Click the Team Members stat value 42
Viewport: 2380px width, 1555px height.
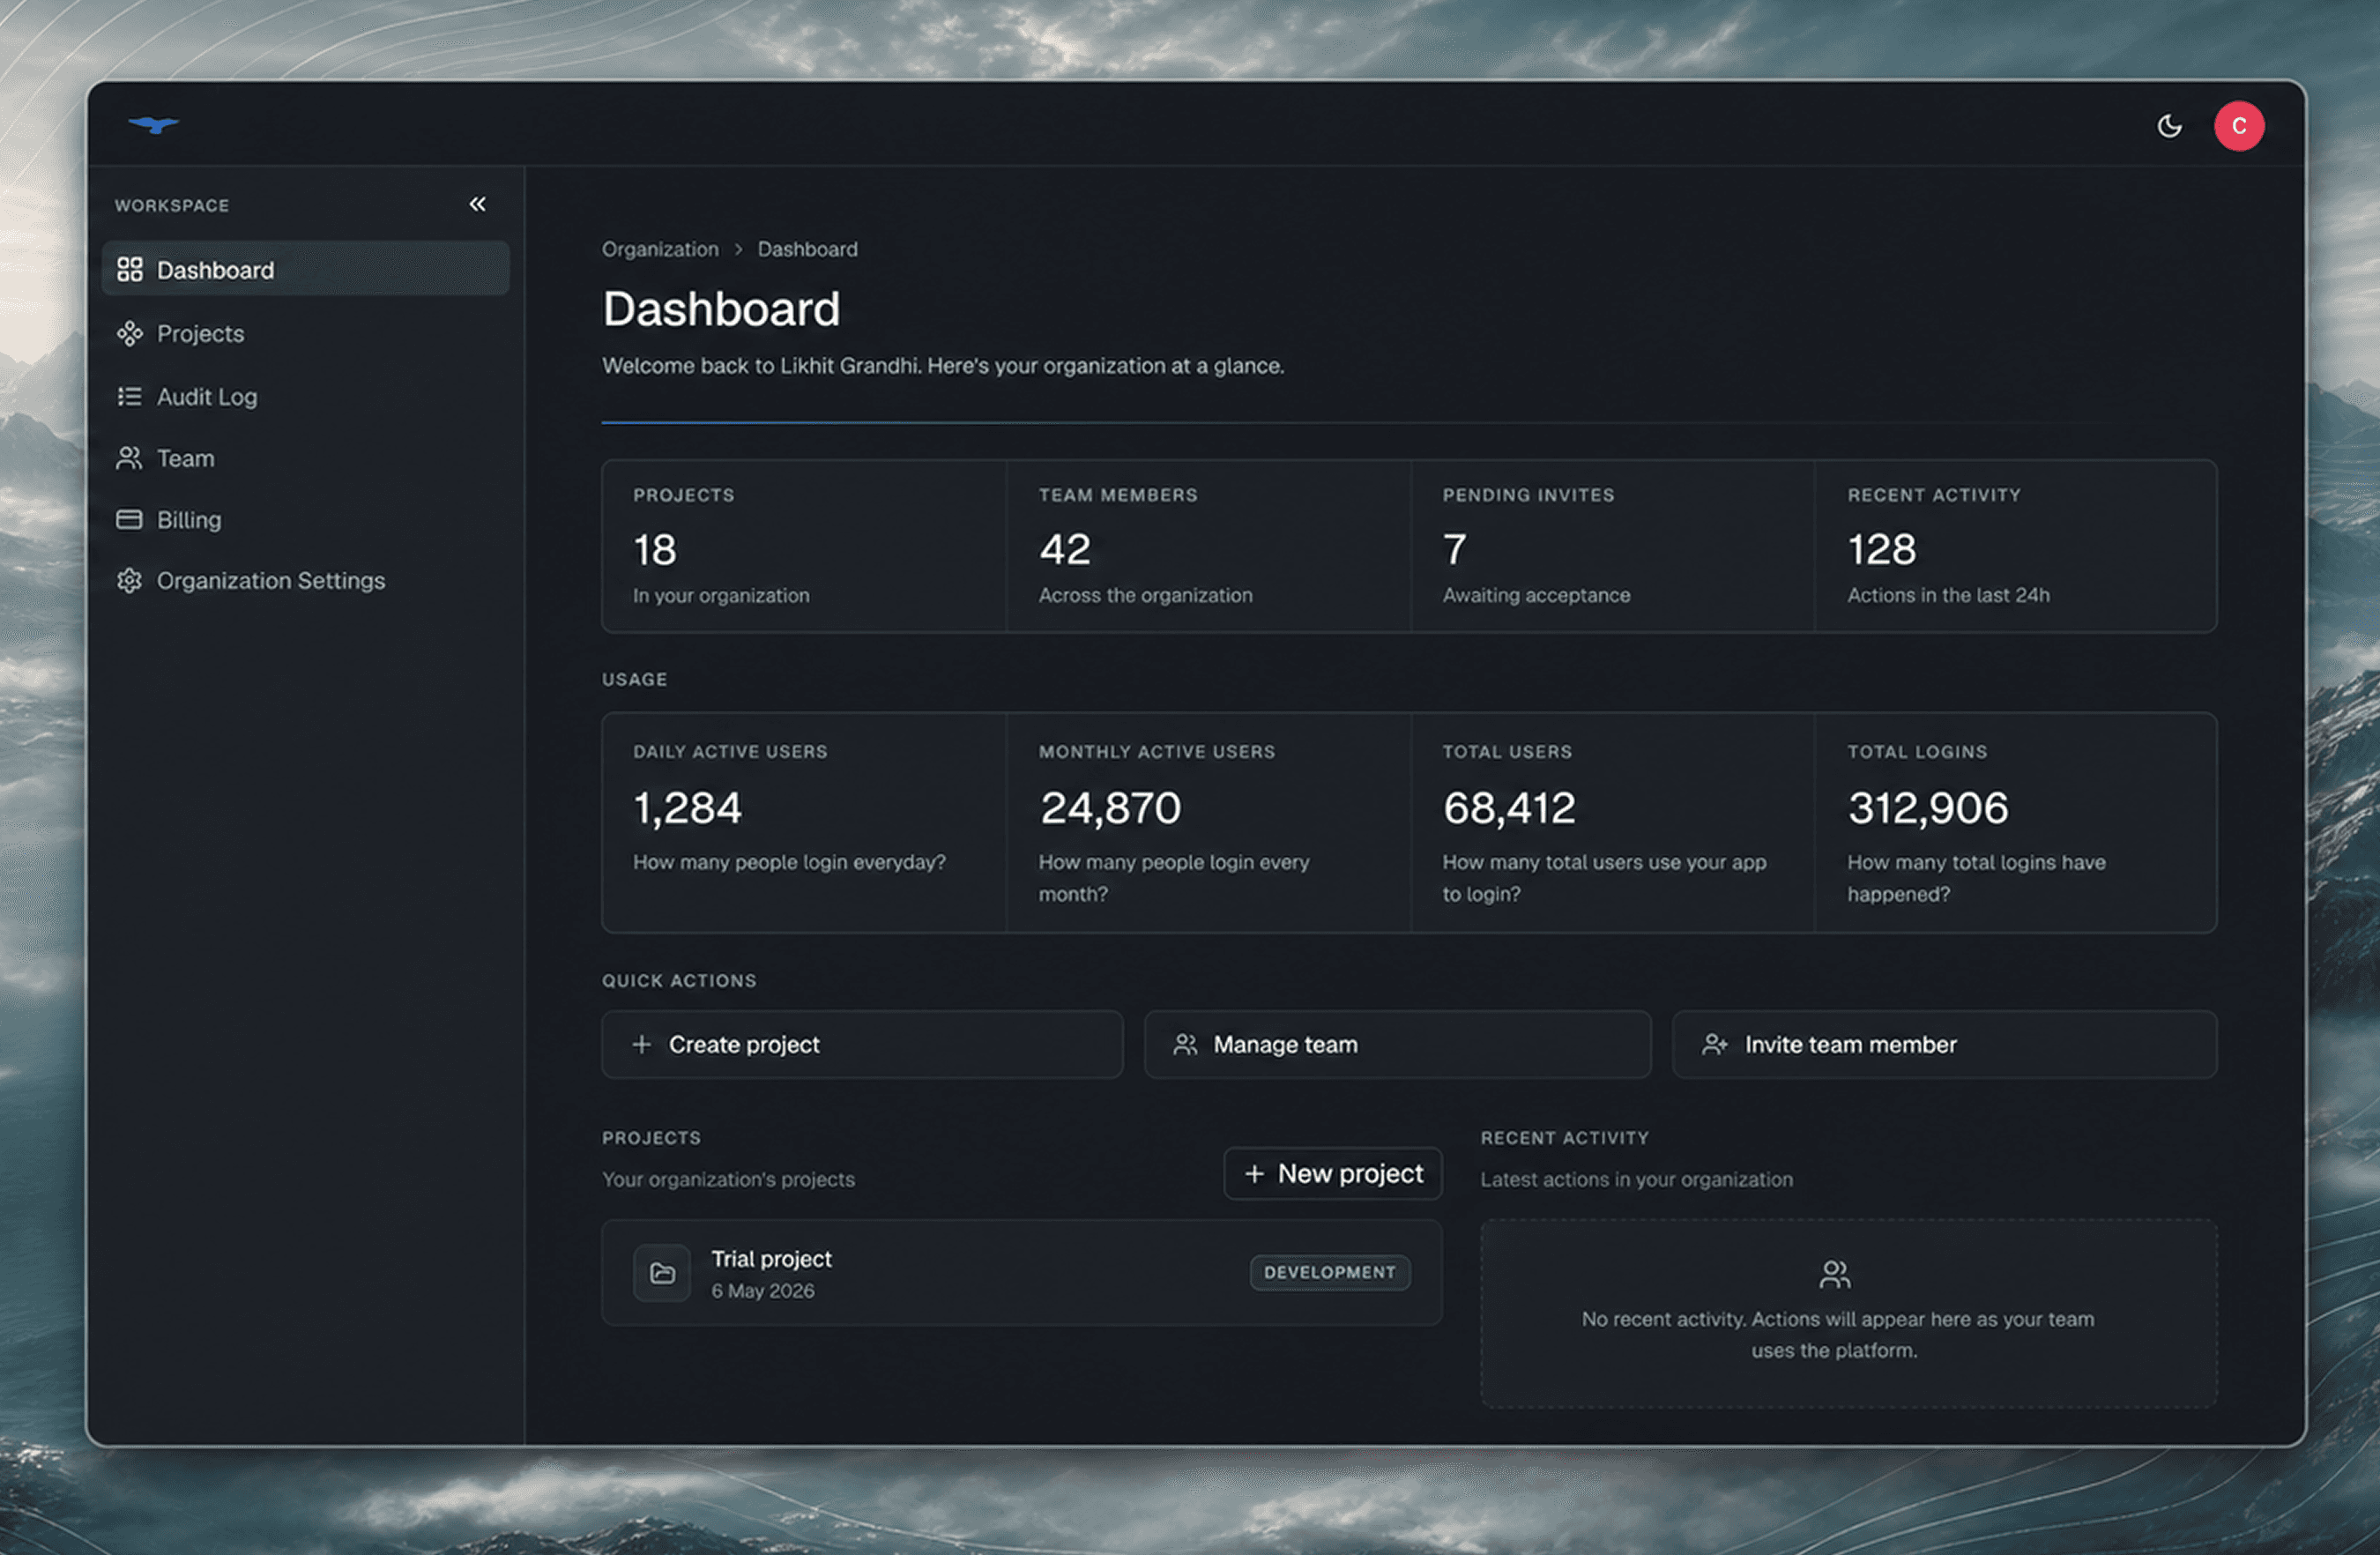[x=1065, y=549]
